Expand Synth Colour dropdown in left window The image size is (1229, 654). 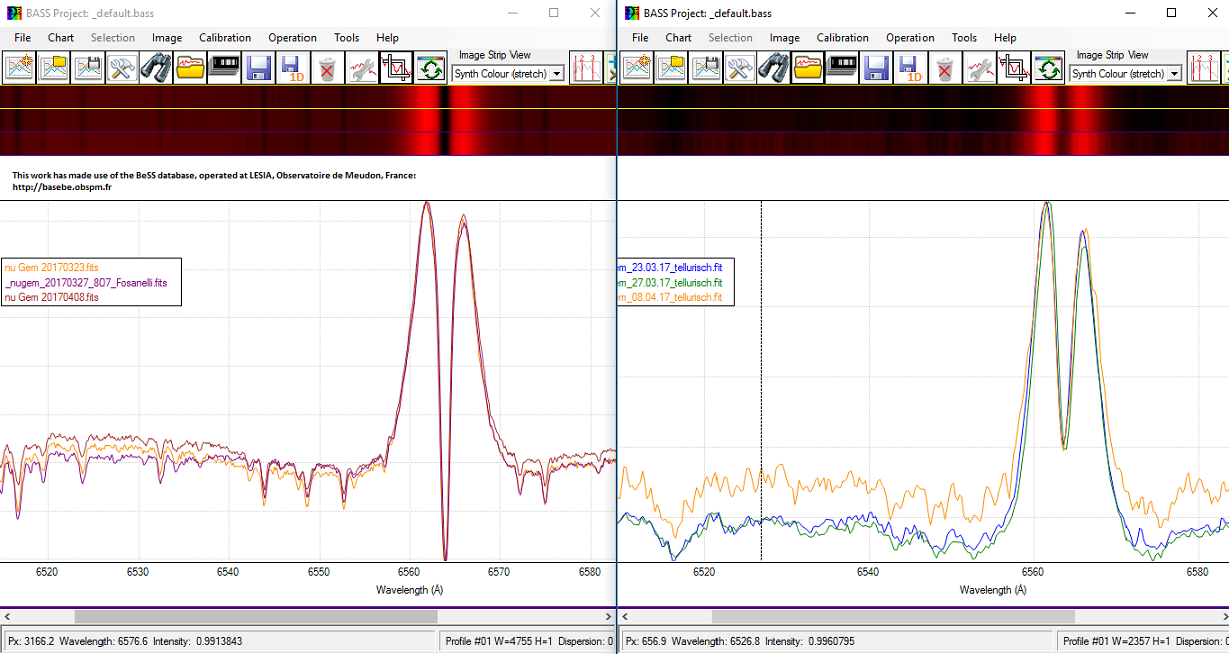[557, 74]
